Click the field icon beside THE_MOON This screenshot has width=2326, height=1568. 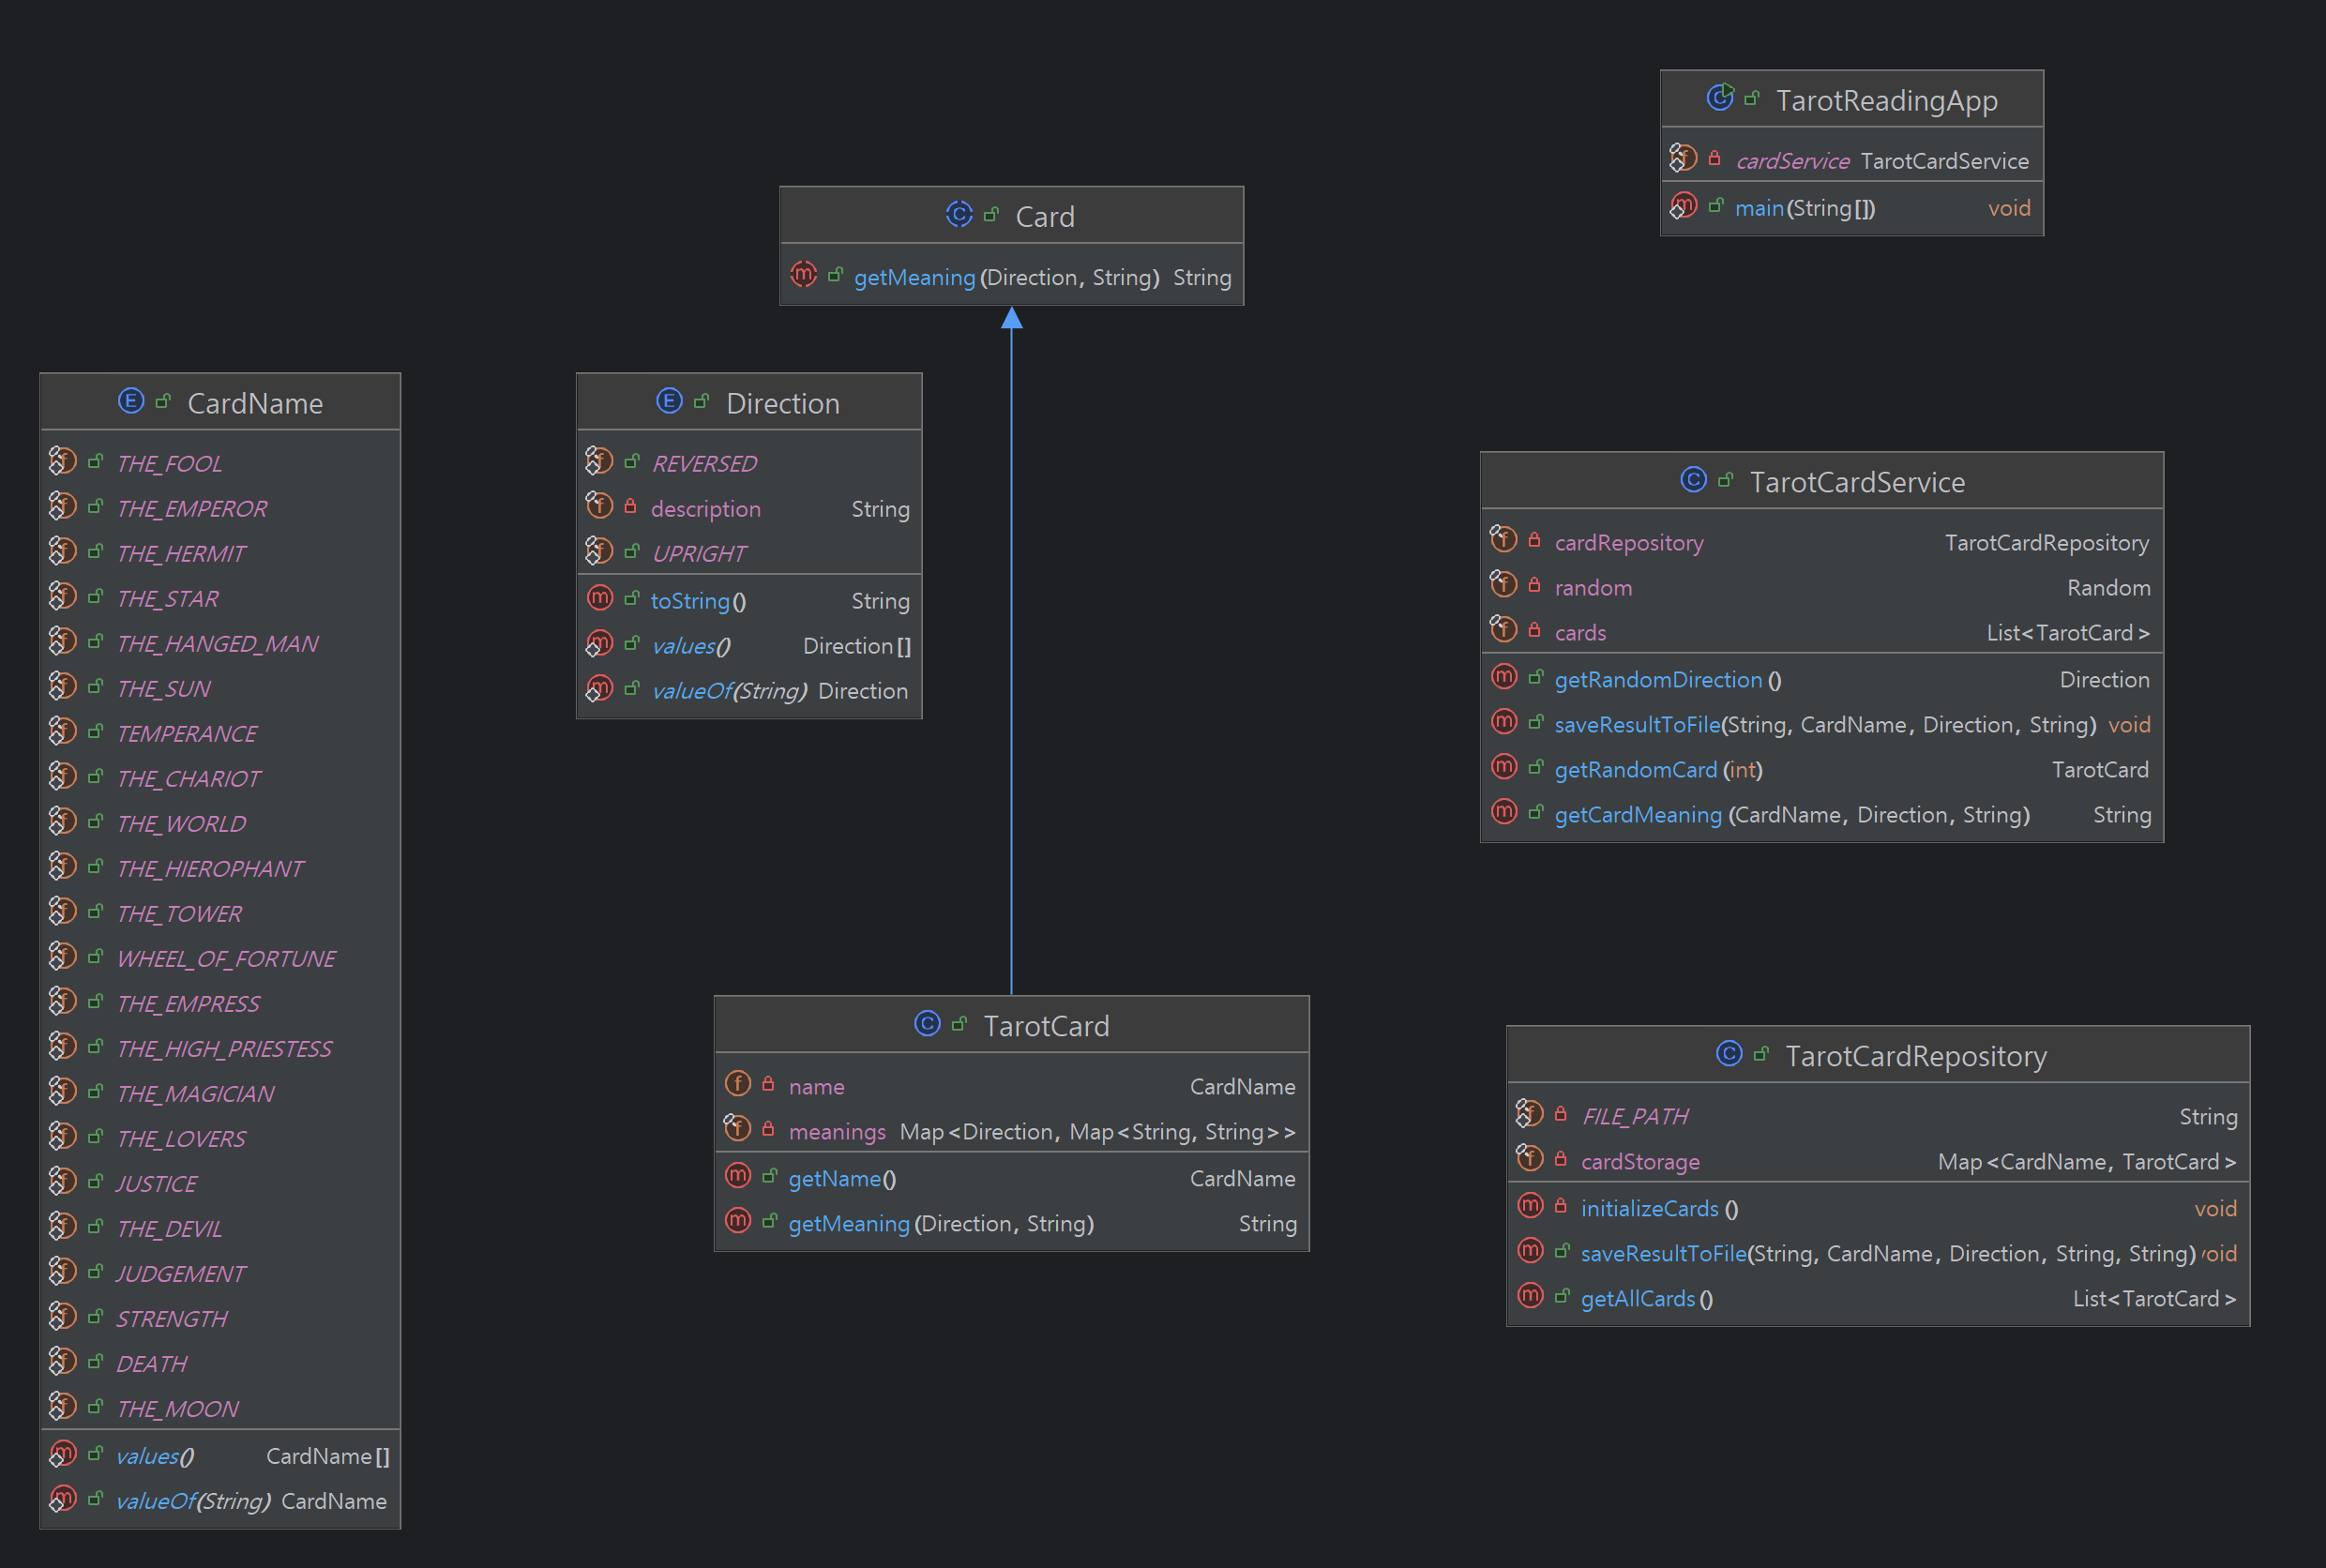click(x=62, y=1407)
